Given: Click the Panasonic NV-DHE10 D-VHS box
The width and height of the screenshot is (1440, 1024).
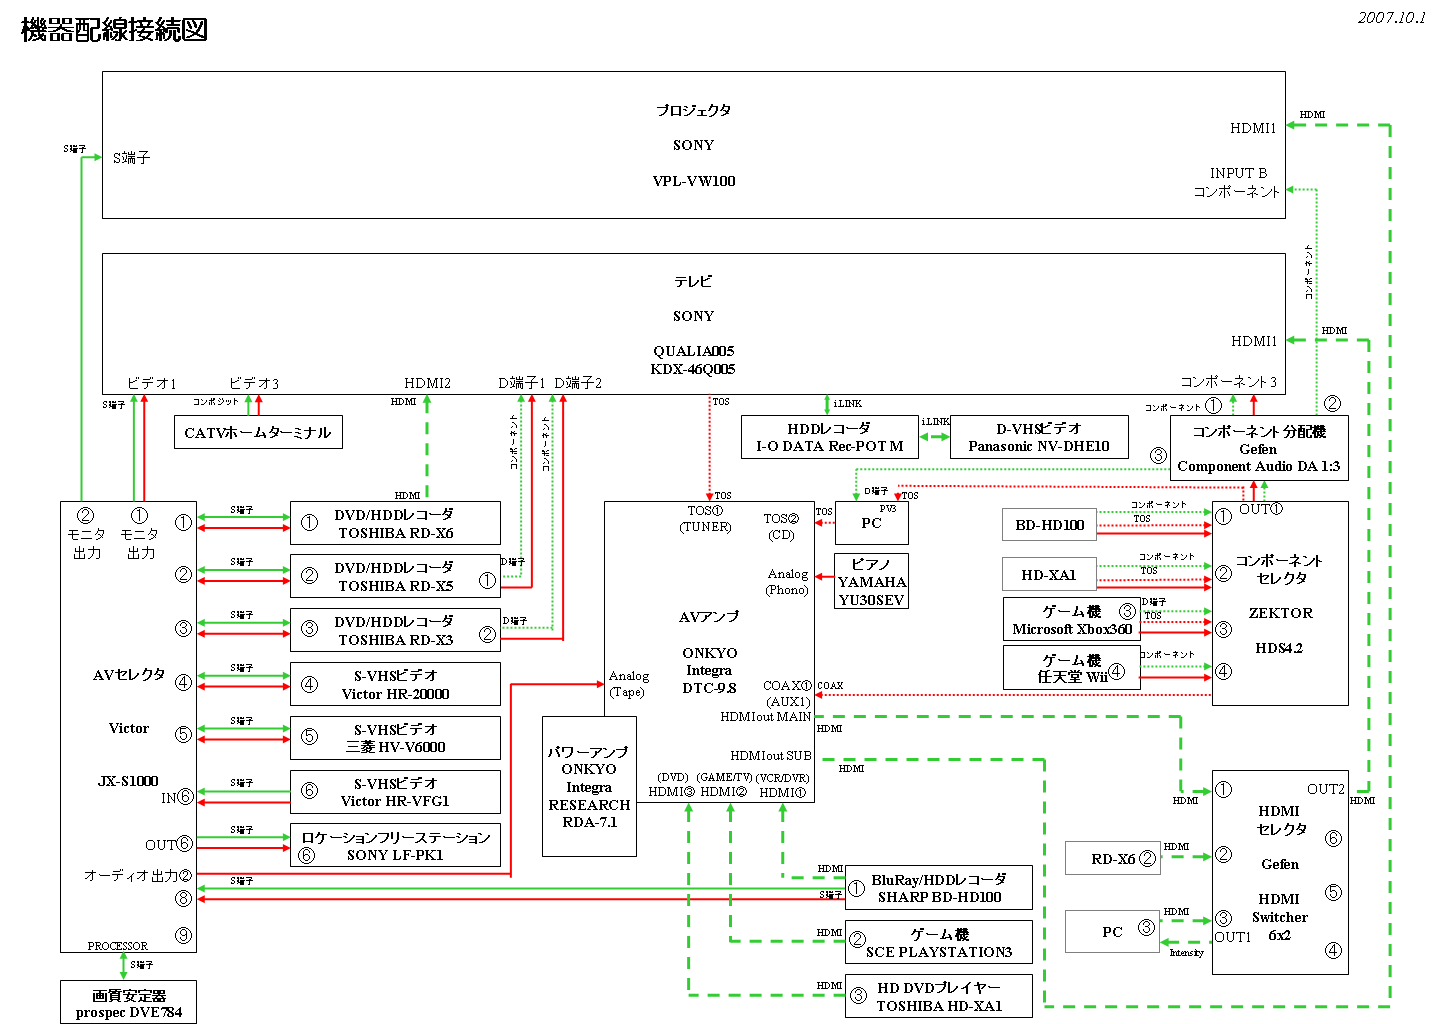Looking at the screenshot, I should coord(1038,437).
